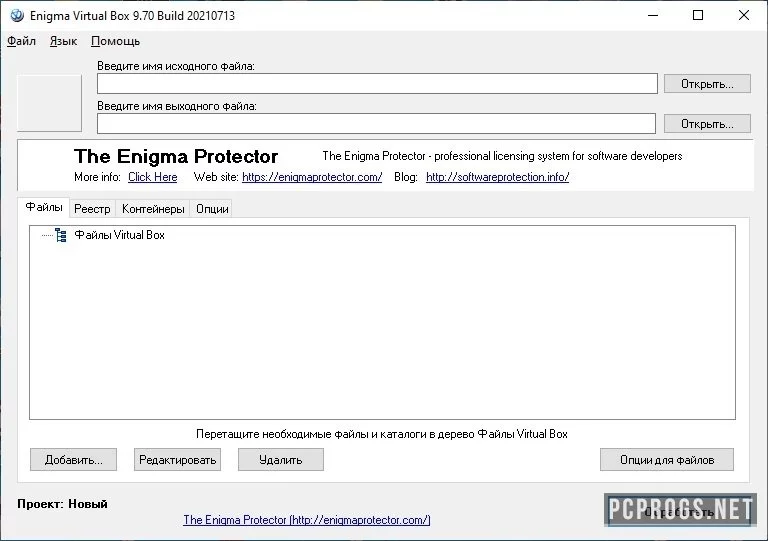Open the softwareprotection.info blog link
The image size is (768, 541).
click(497, 177)
